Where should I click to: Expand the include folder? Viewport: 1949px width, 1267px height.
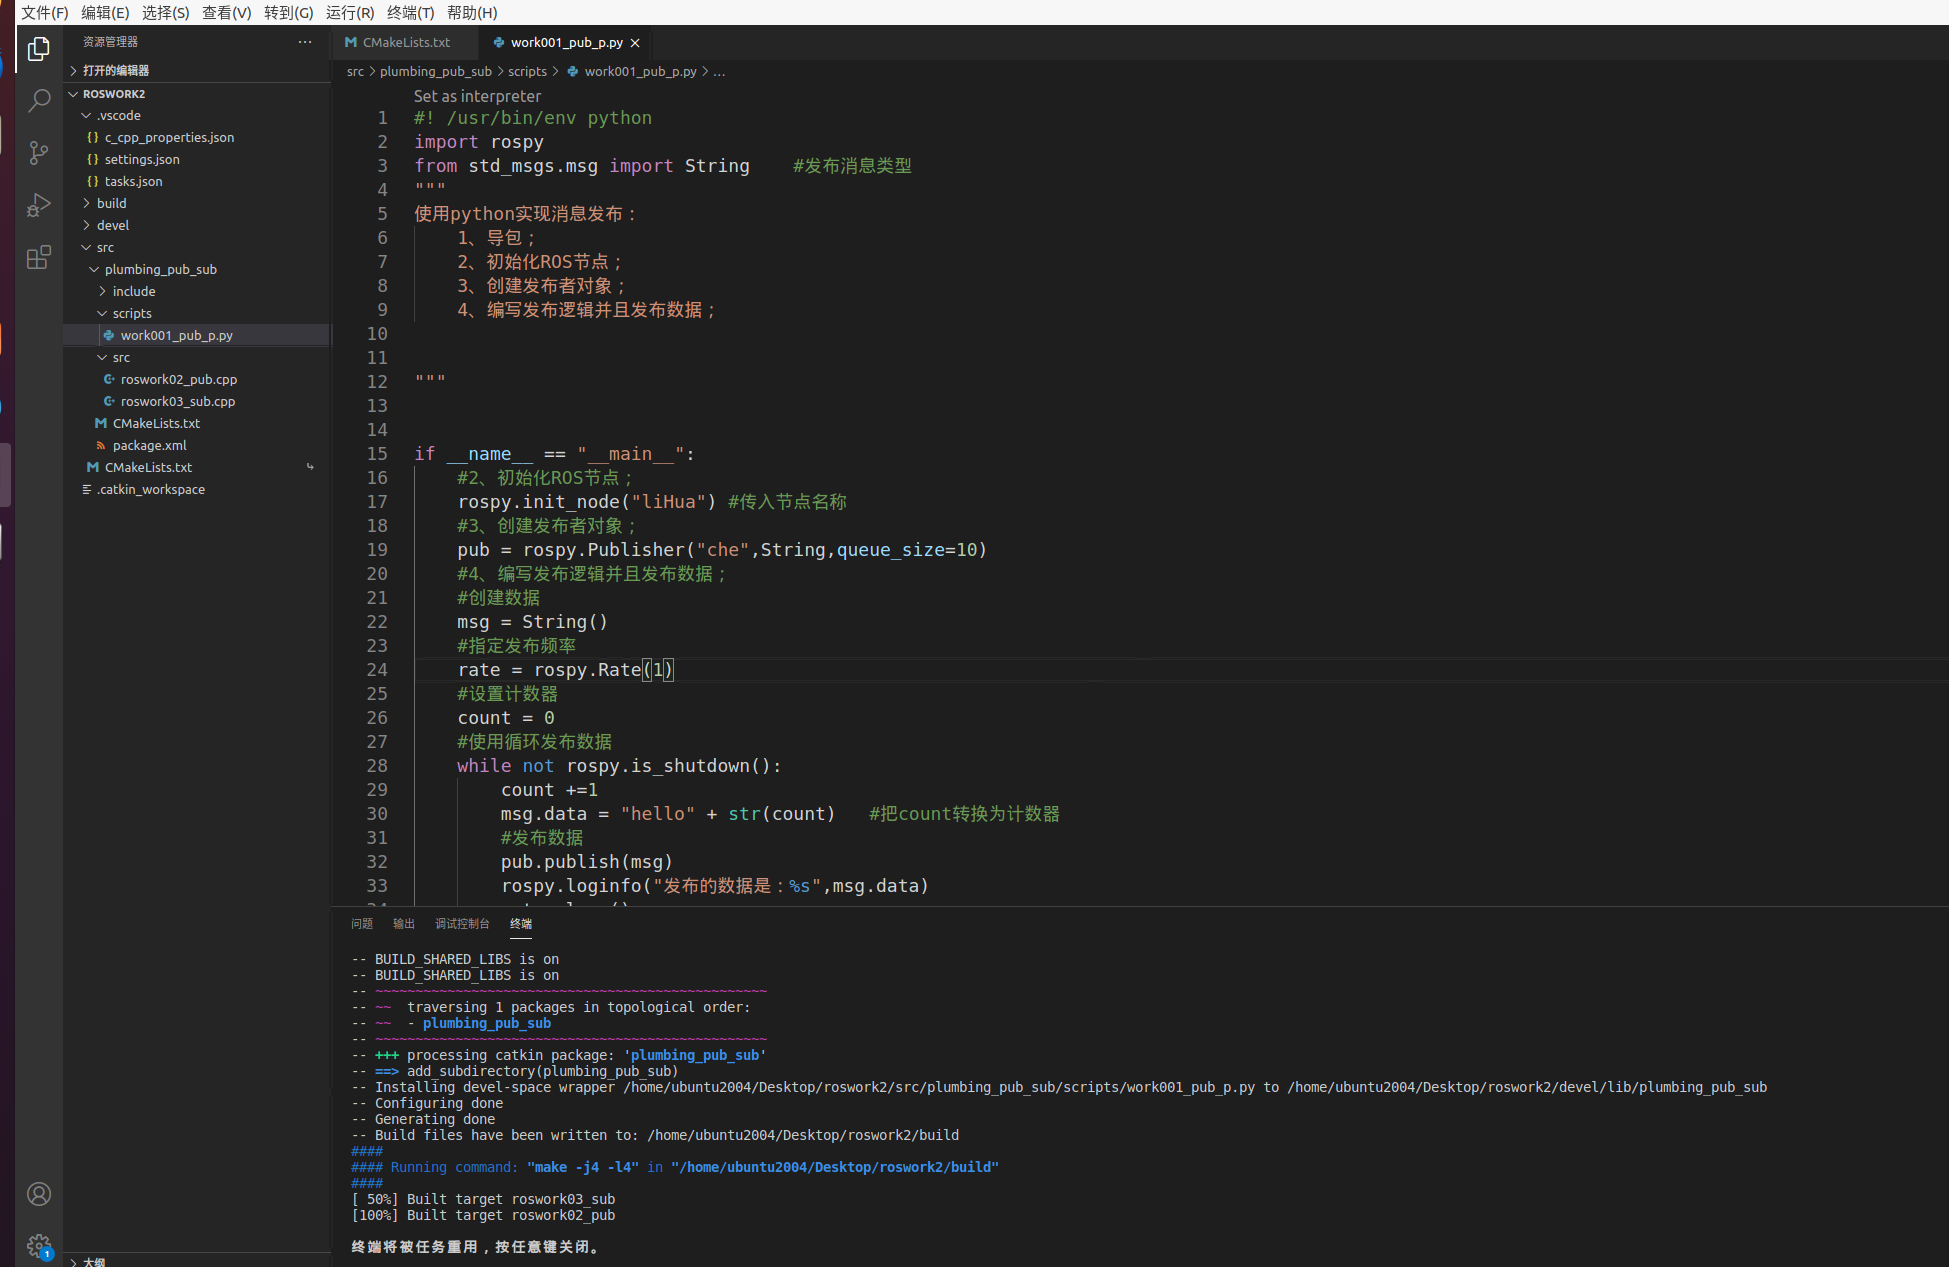(x=133, y=291)
